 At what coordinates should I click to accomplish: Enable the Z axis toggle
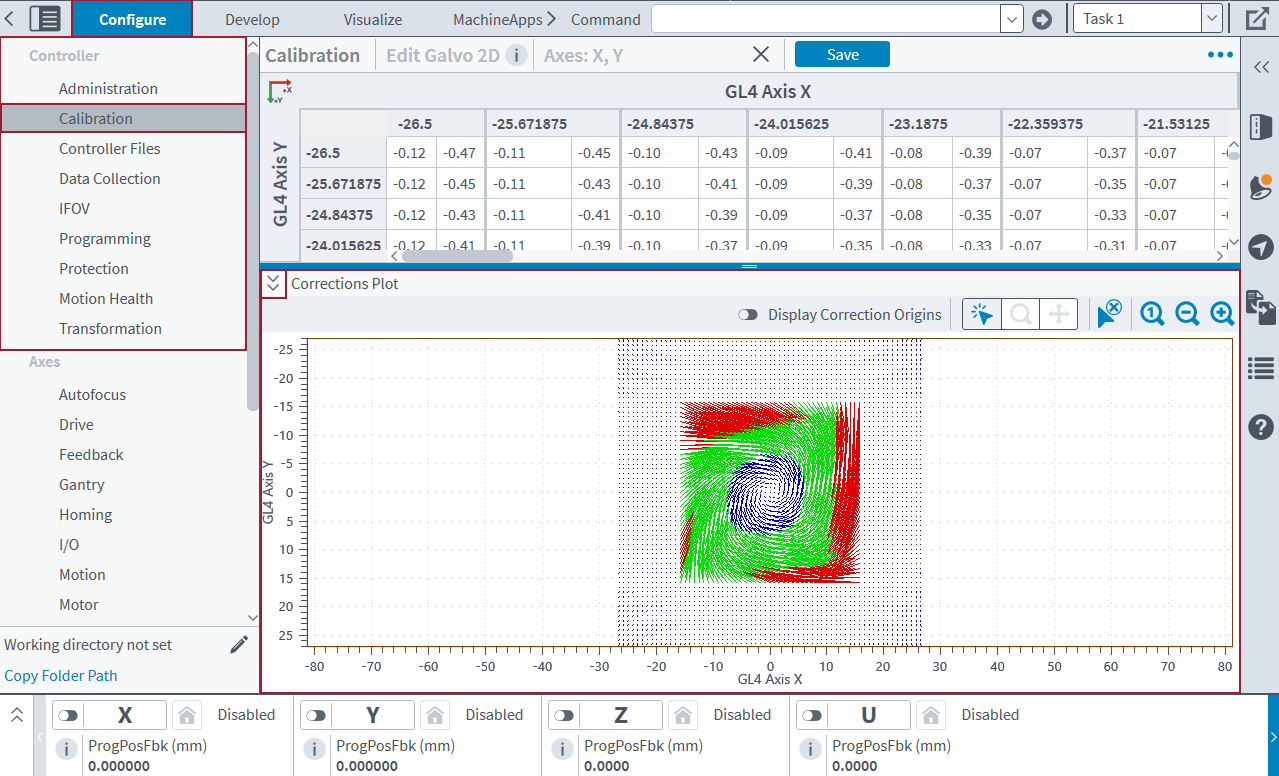point(564,715)
